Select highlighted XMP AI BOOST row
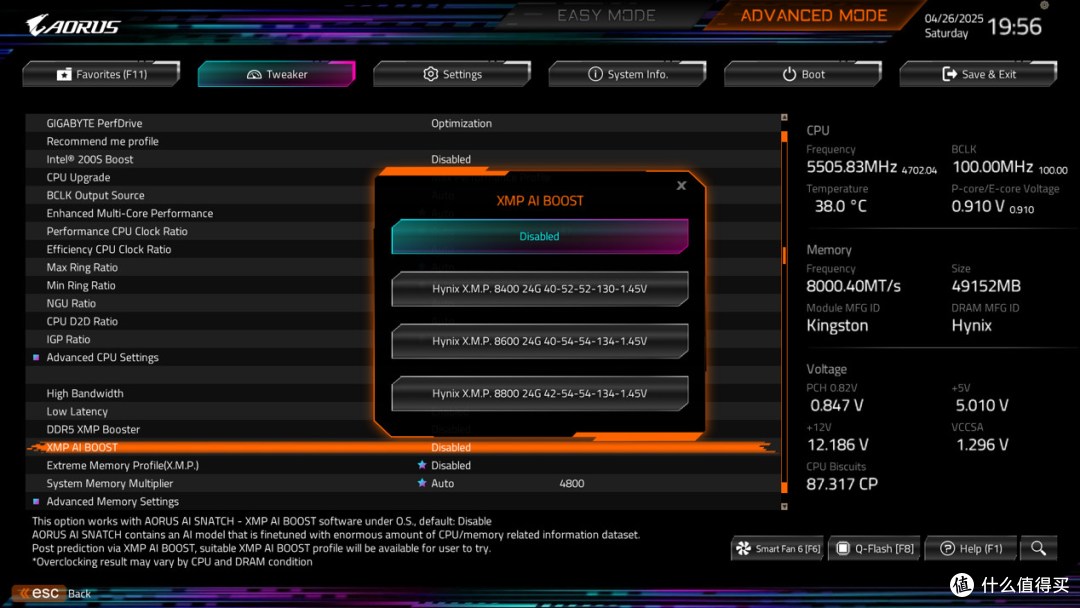The width and height of the screenshot is (1080, 608). click(x=403, y=447)
